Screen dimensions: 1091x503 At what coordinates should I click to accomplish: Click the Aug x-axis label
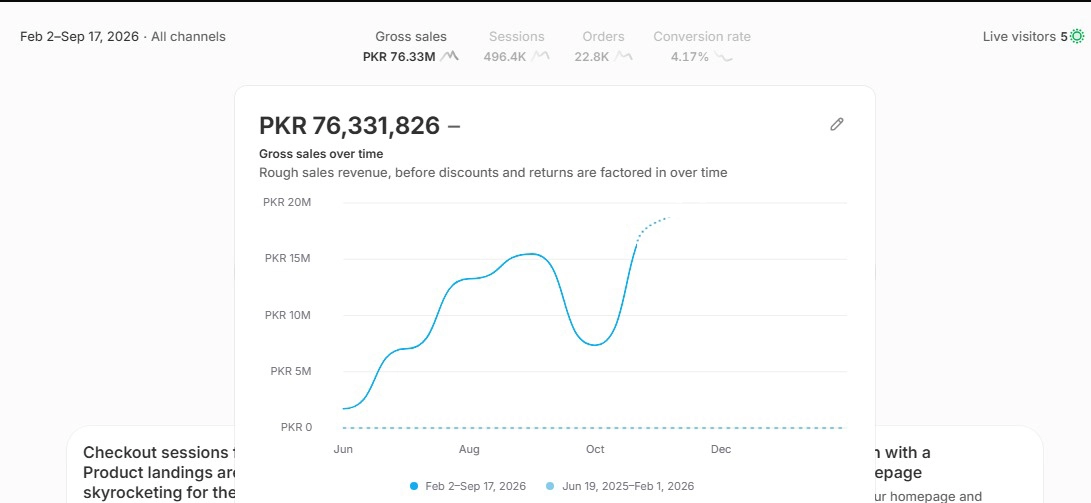(469, 449)
